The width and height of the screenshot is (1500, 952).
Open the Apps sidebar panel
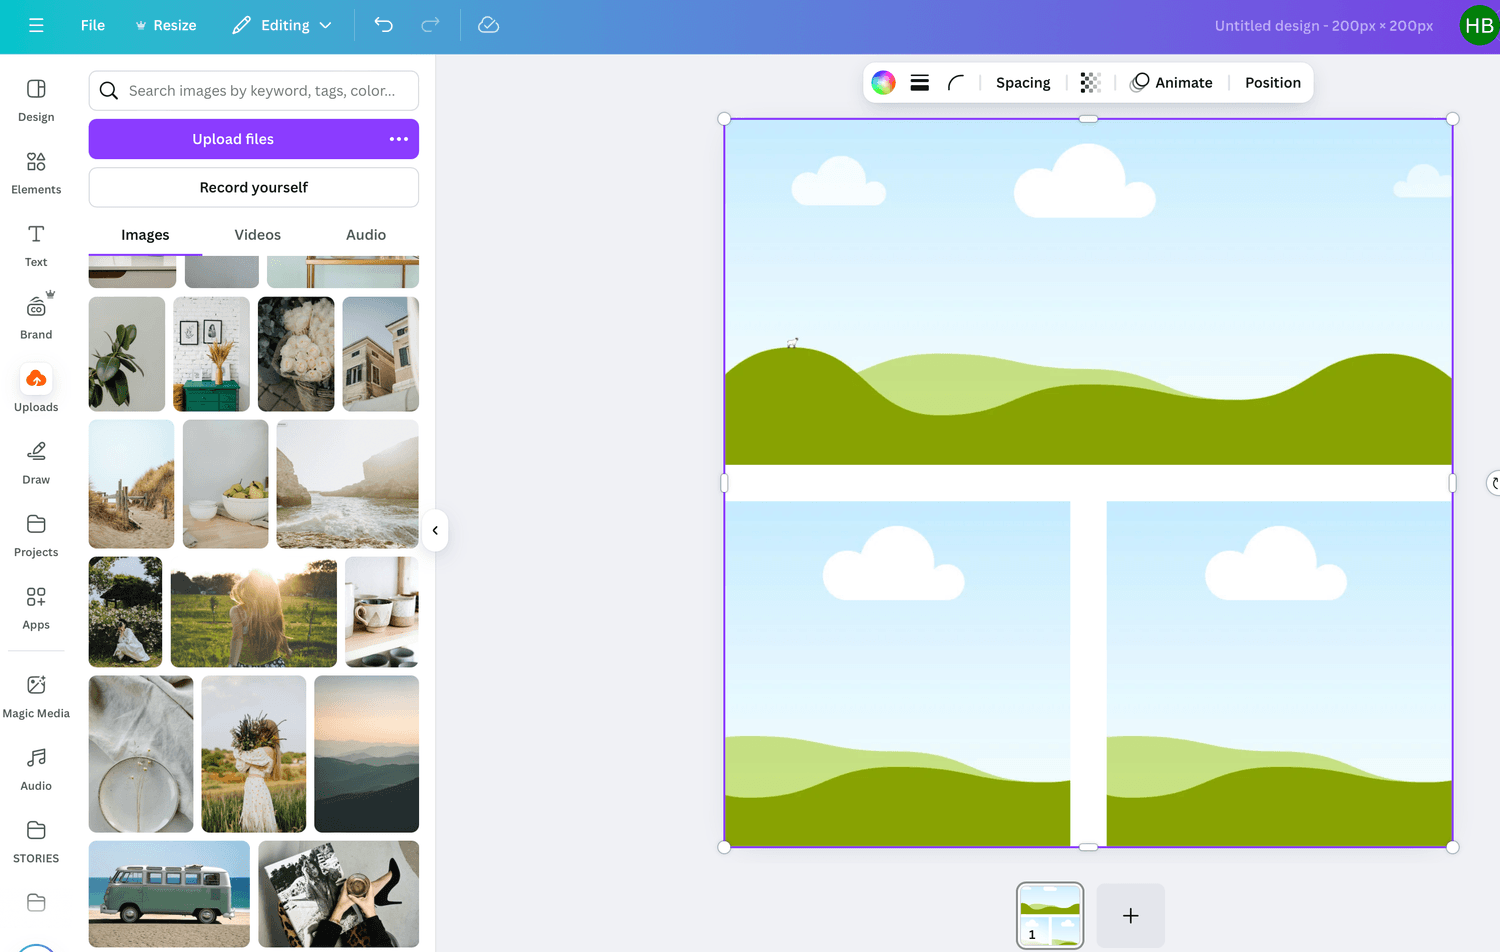coord(36,608)
